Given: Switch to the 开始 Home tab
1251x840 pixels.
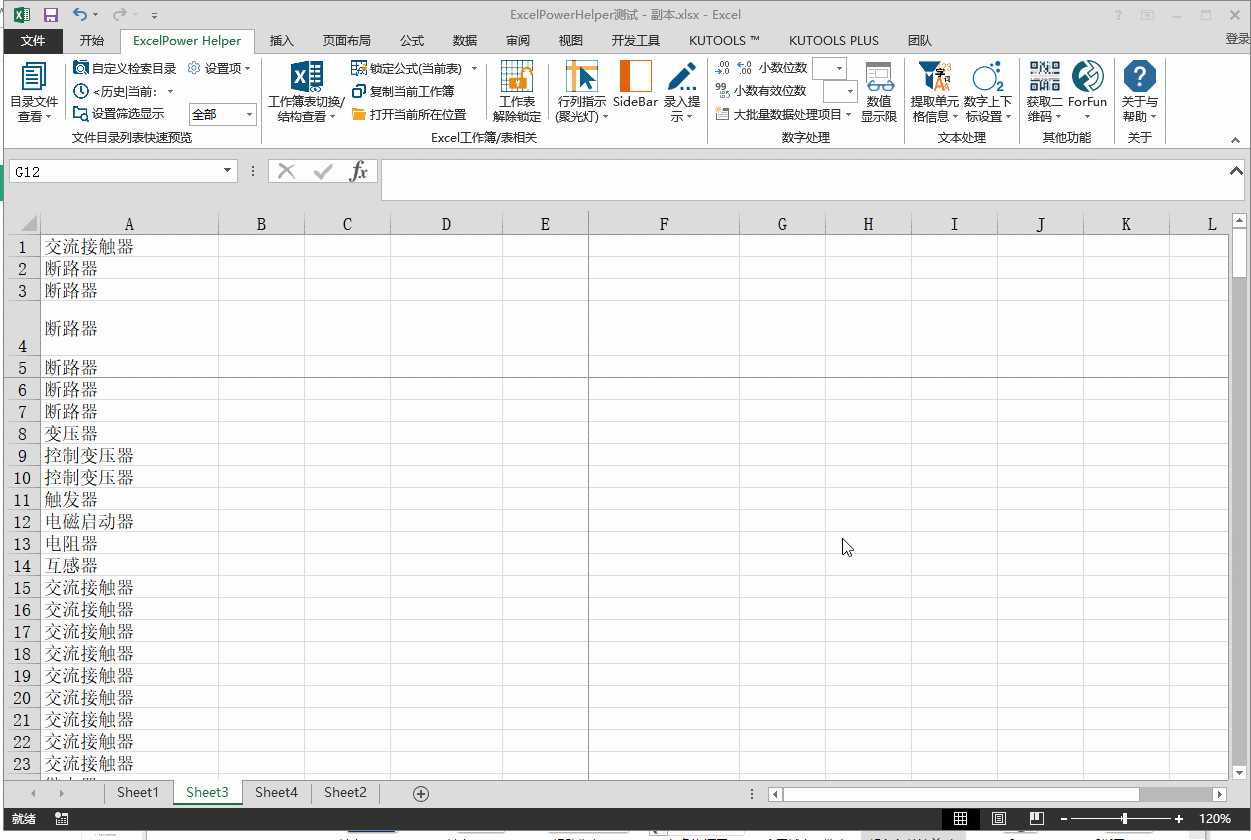Looking at the screenshot, I should pos(92,41).
